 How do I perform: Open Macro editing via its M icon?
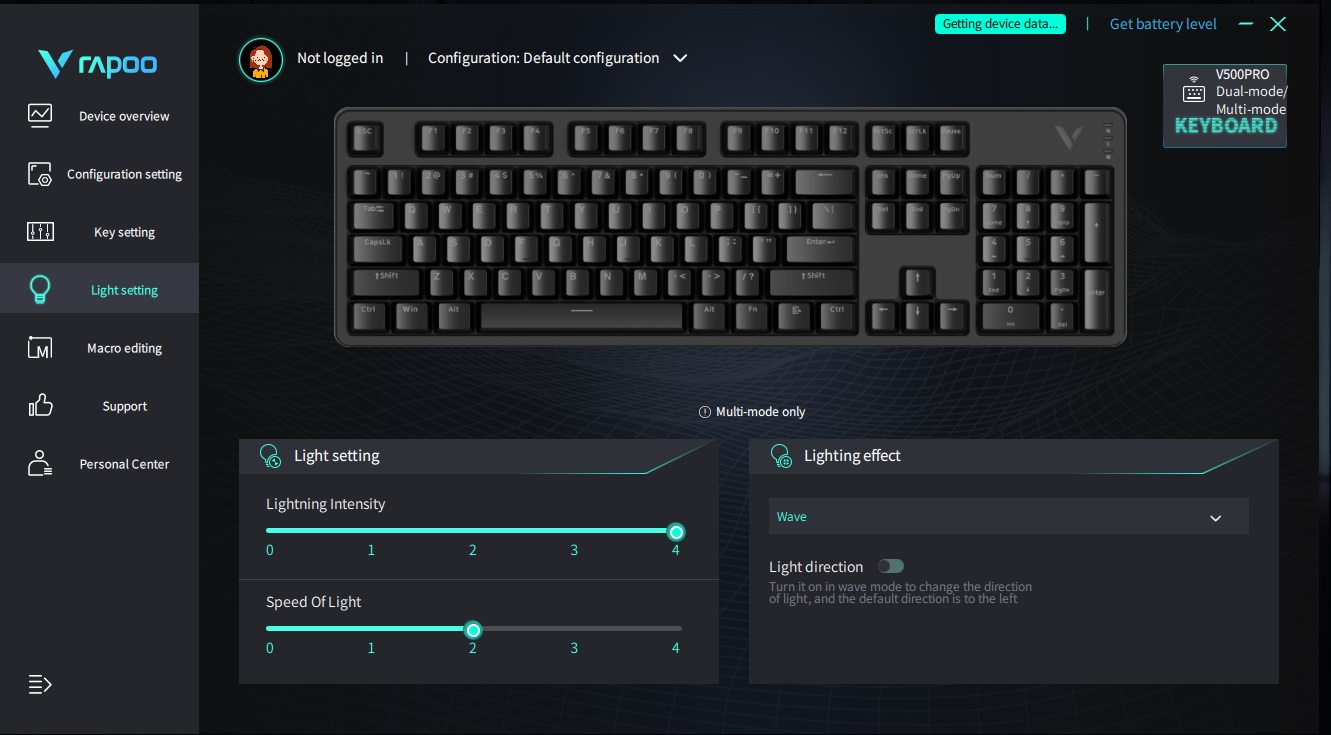pos(40,348)
